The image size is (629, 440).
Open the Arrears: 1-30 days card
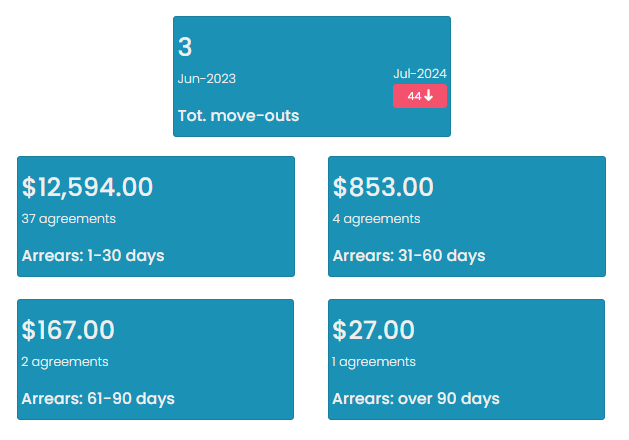[156, 217]
